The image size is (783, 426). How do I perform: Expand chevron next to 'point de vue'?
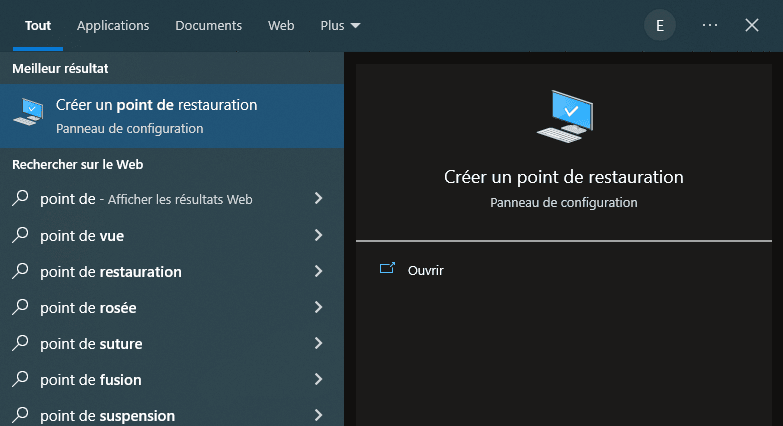tap(319, 235)
